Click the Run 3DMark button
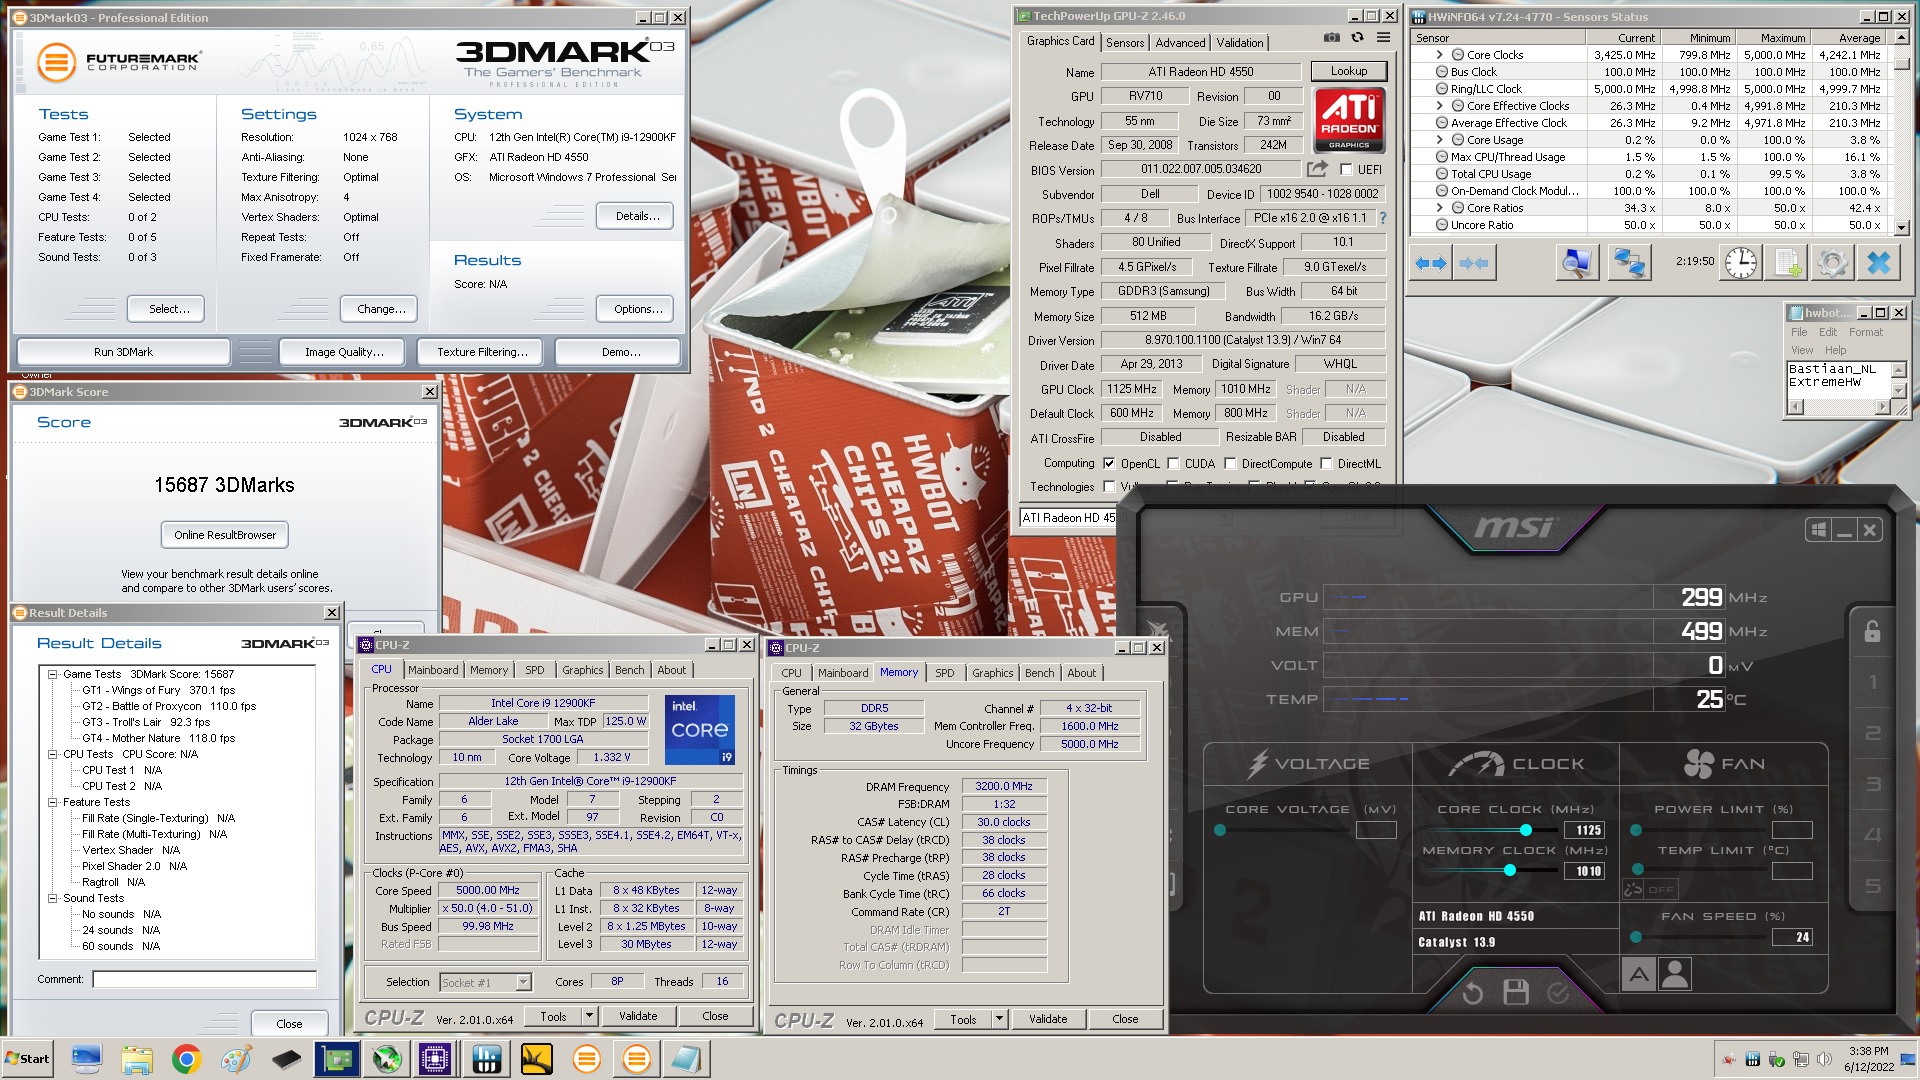Image resolution: width=1920 pixels, height=1080 pixels. [123, 352]
